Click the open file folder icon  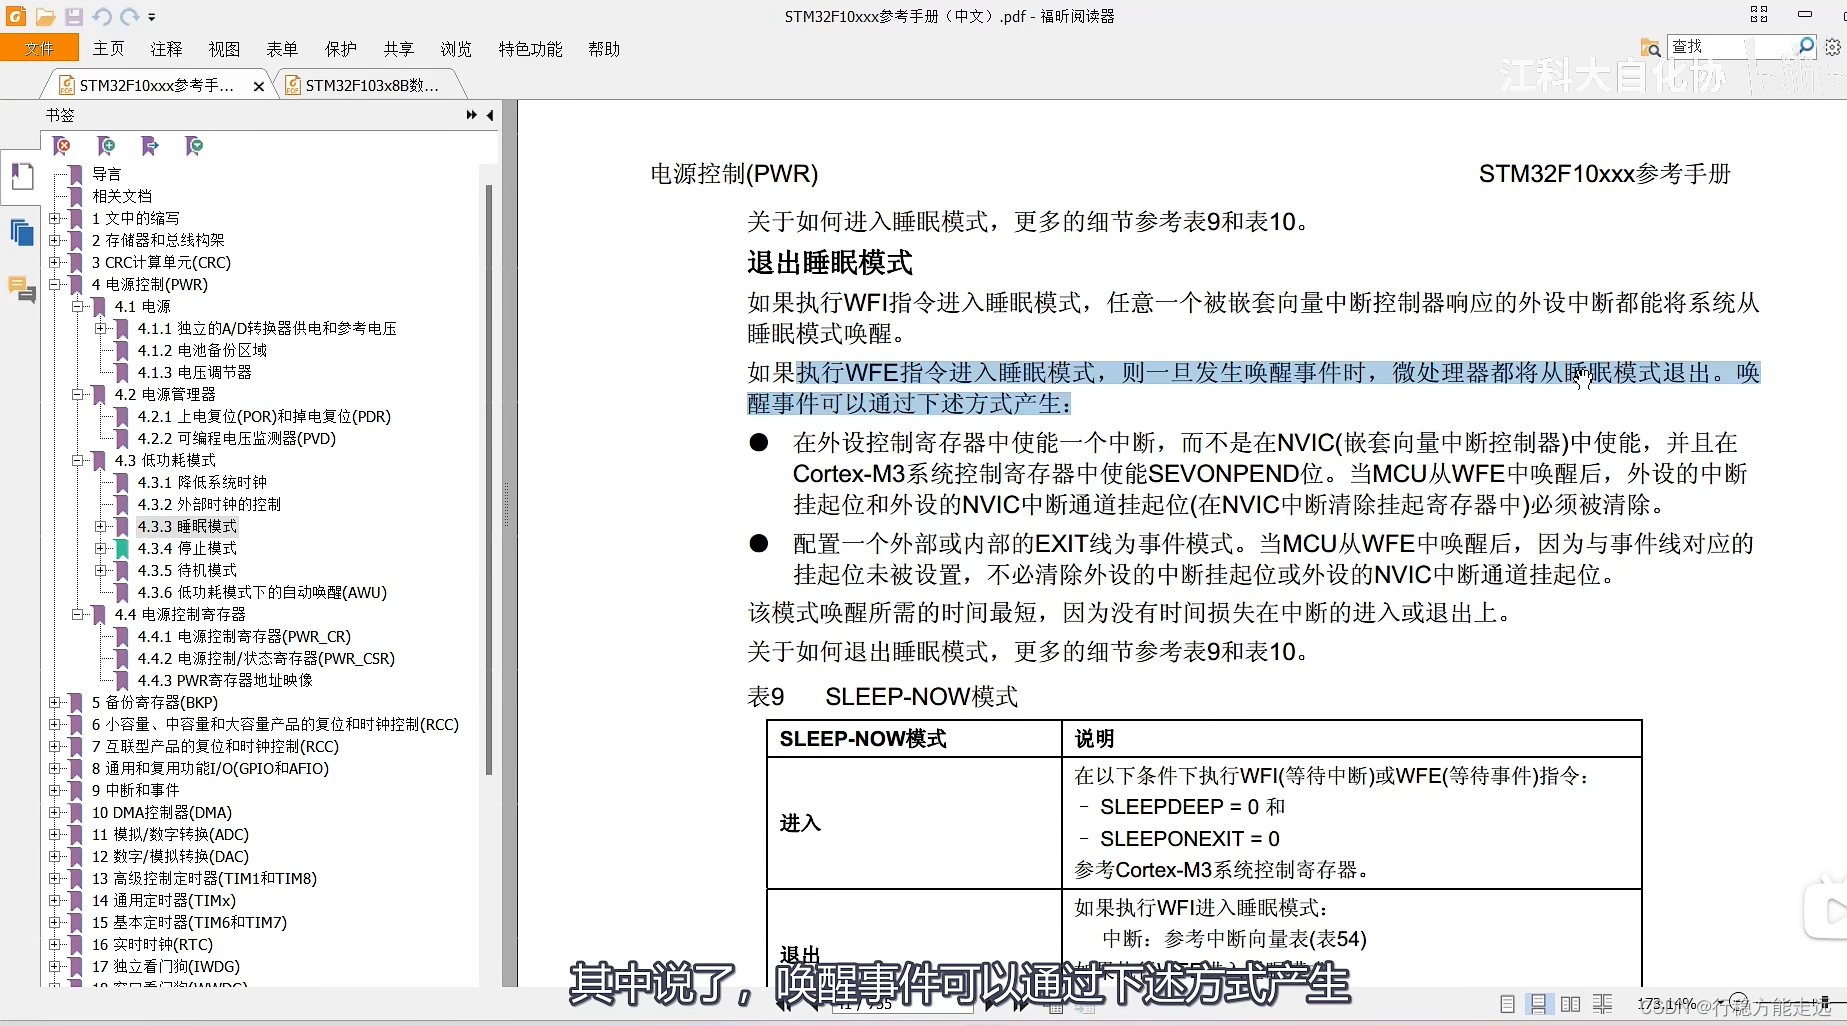[45, 17]
